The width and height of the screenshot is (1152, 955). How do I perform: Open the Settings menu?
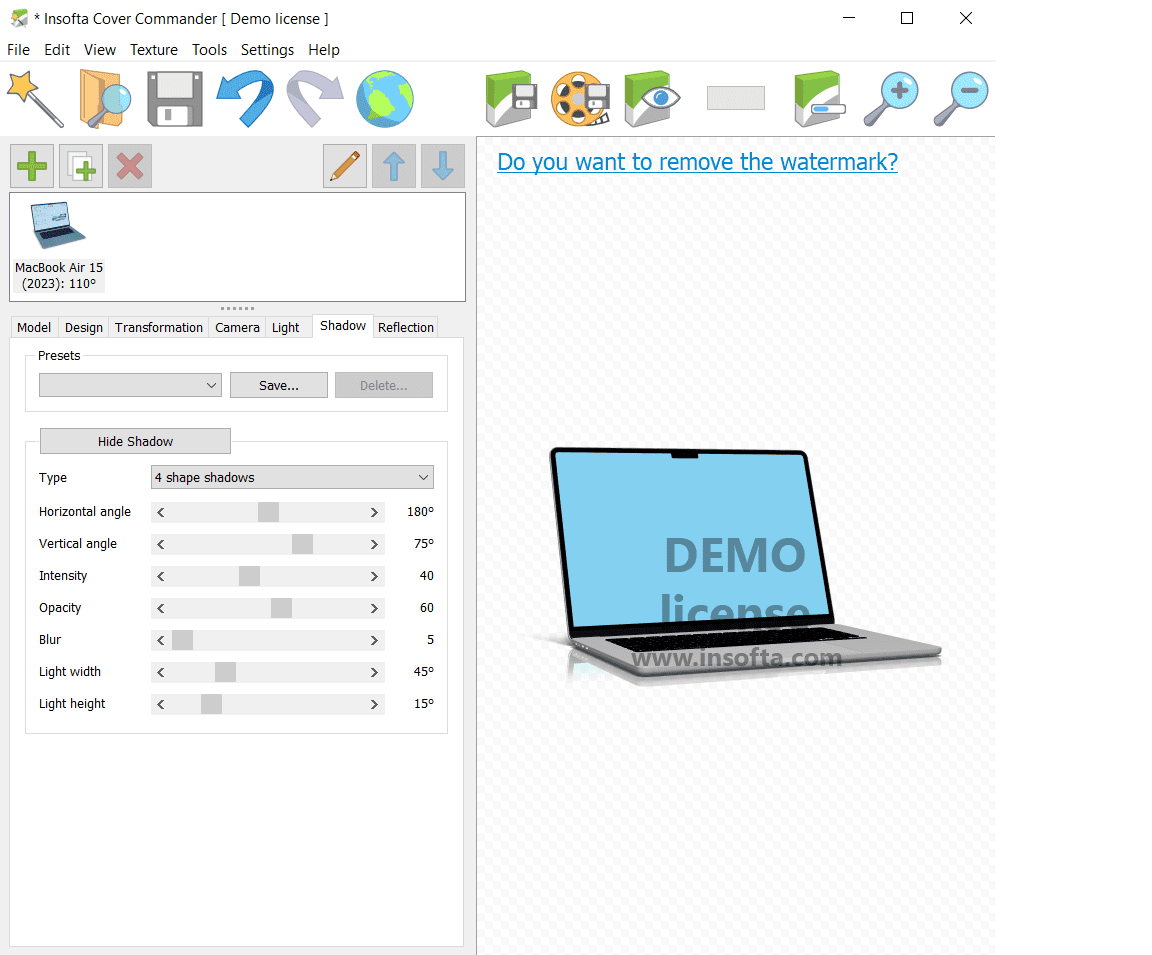click(267, 50)
